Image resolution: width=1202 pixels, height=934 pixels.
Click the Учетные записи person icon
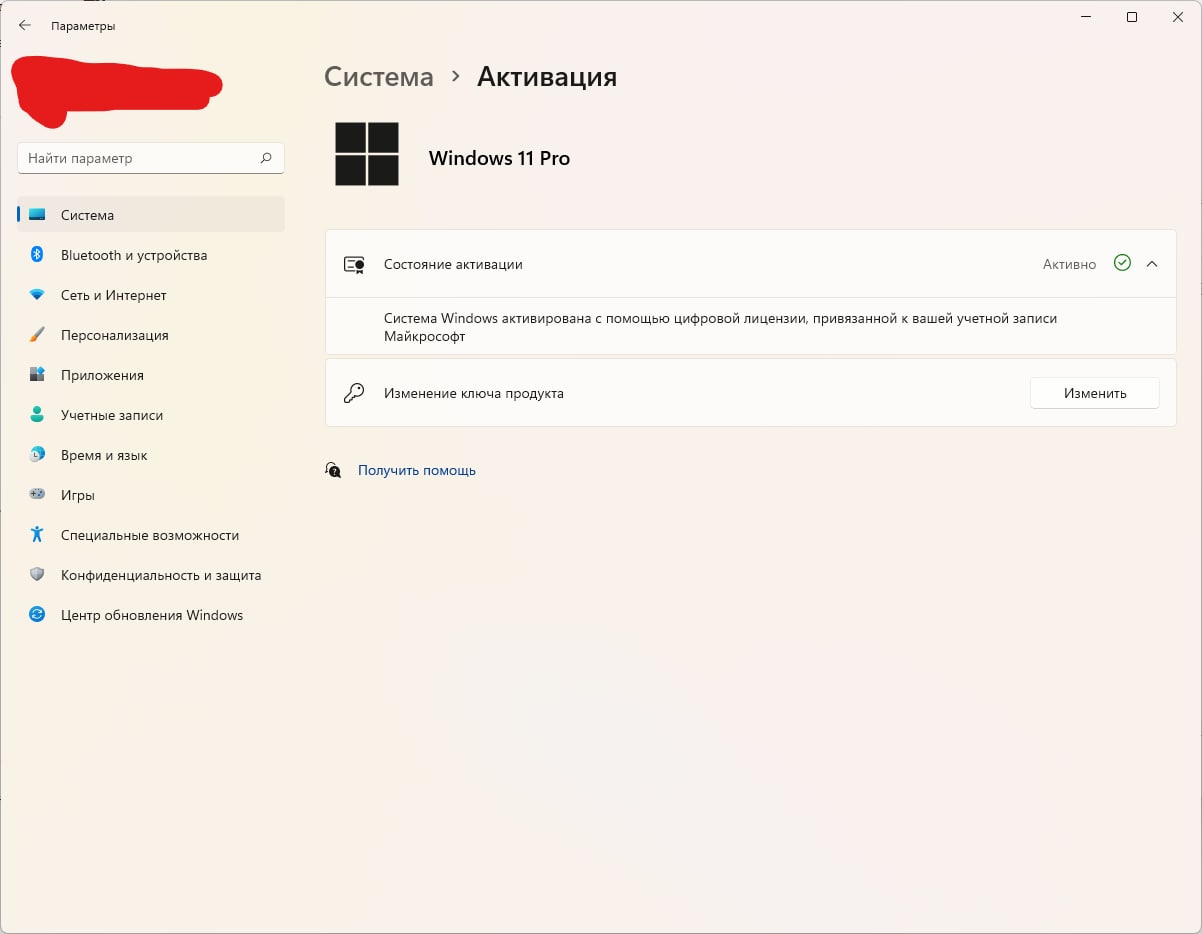coord(37,415)
